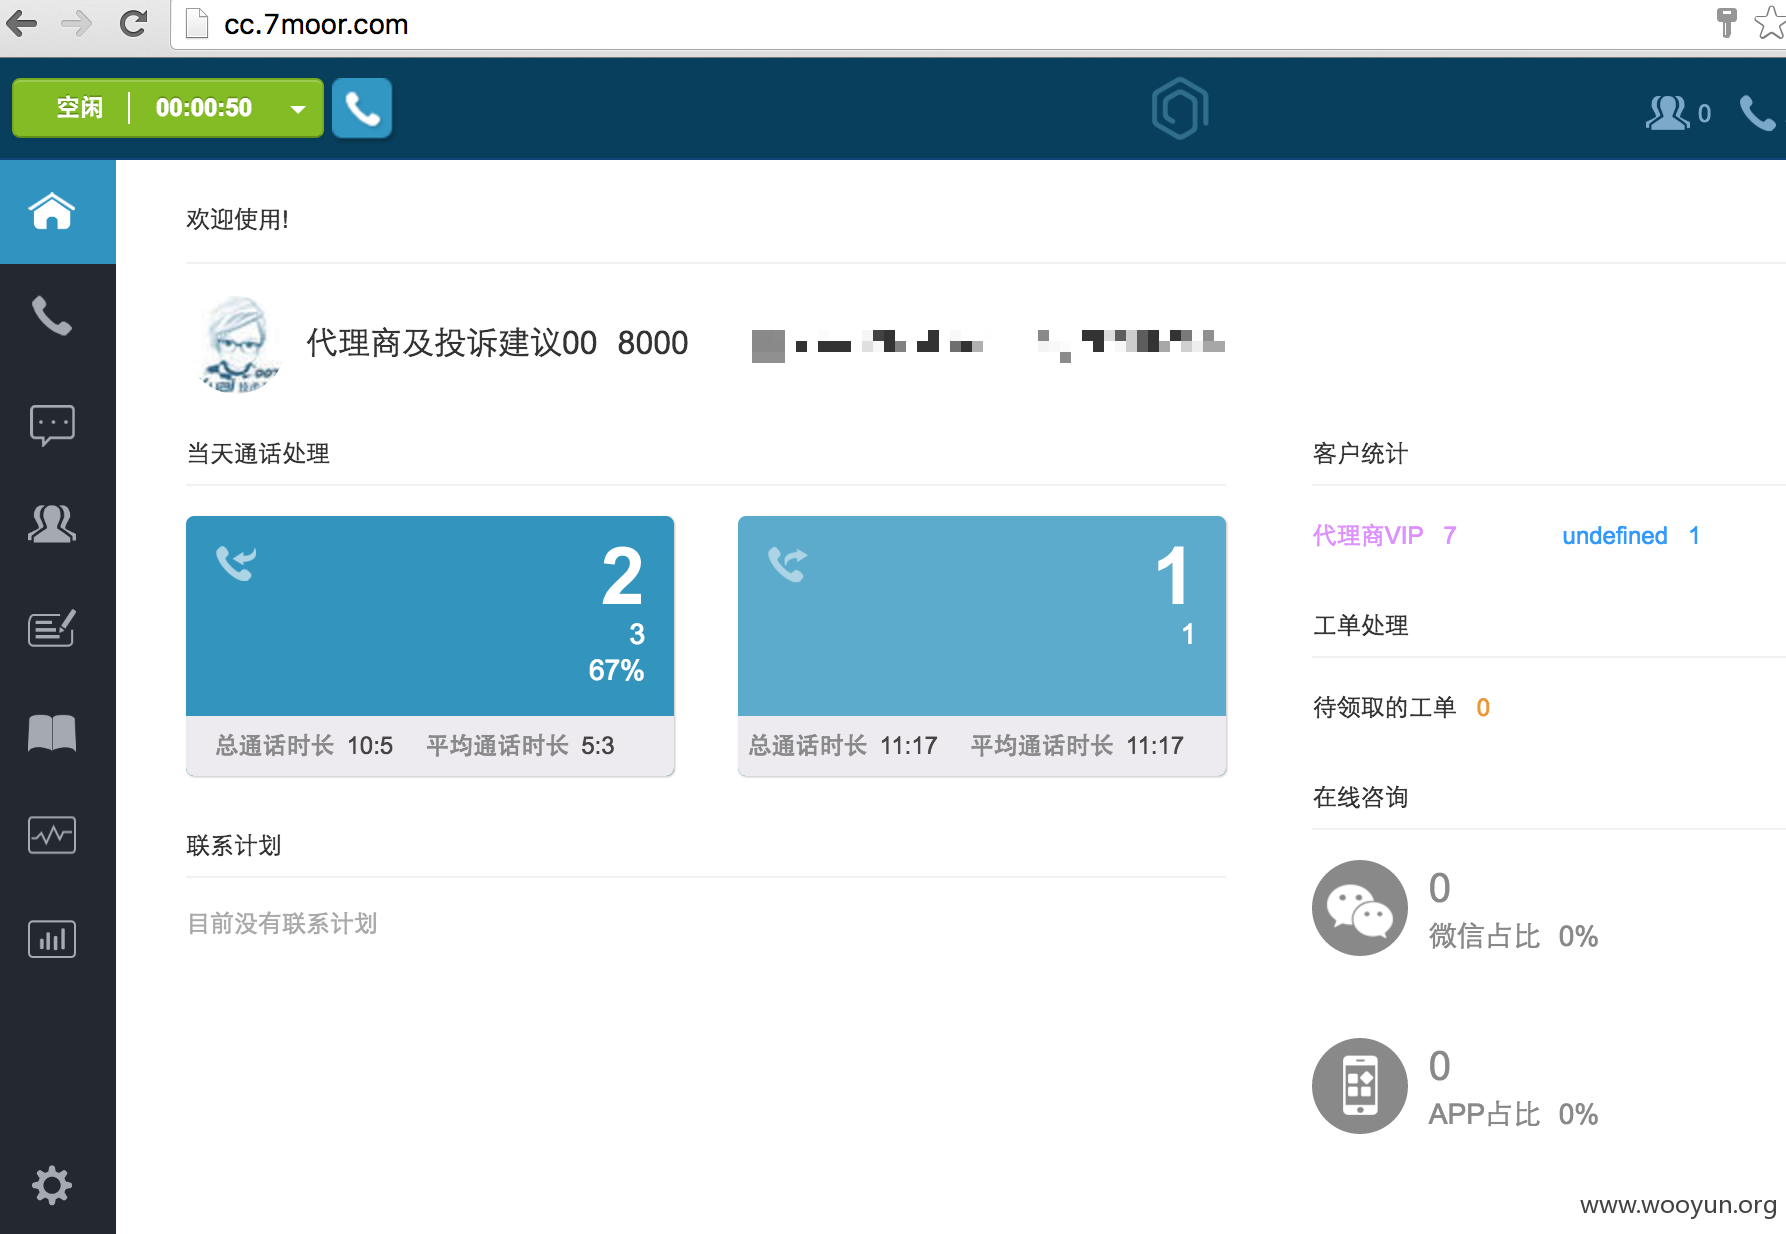Image resolution: width=1786 pixels, height=1234 pixels.
Task: Open the settings gear icon
Action: pos(52,1186)
